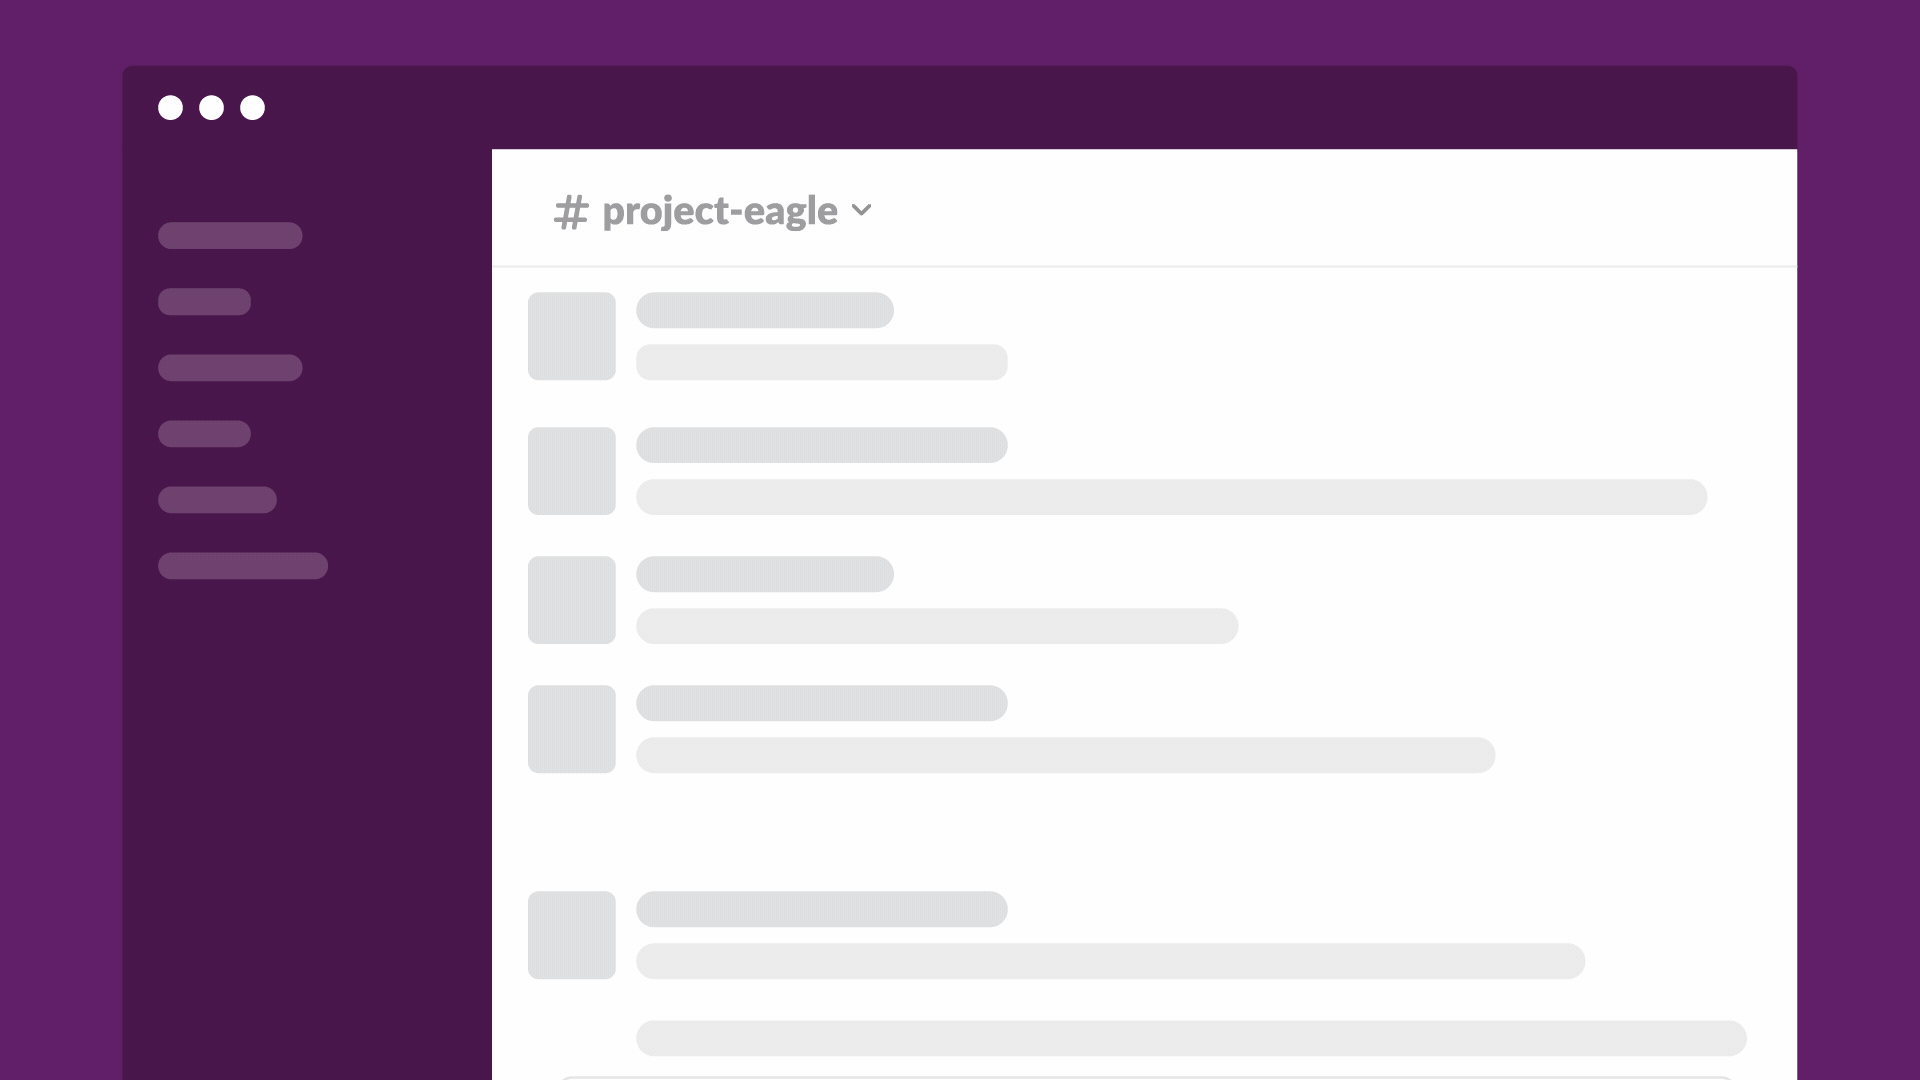Select the topmost sidebar channel placeholder
Screen dimensions: 1920x1080
click(x=230, y=235)
